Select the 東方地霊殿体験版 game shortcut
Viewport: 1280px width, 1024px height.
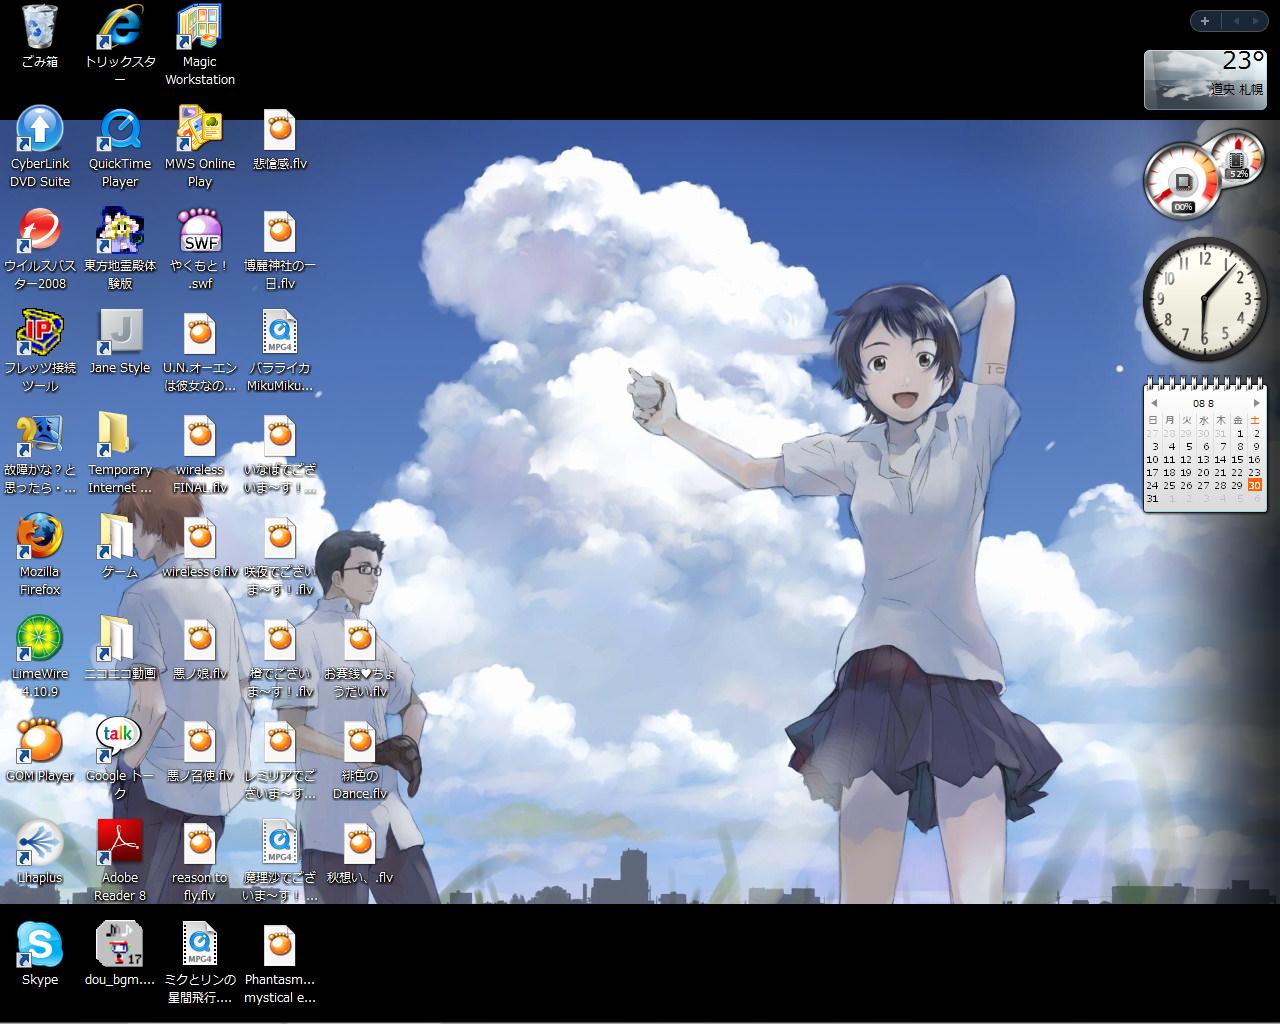tap(120, 249)
